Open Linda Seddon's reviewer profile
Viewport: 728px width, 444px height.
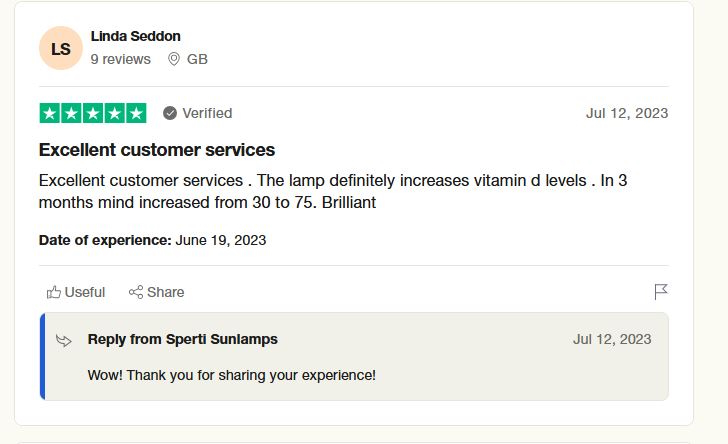135,36
